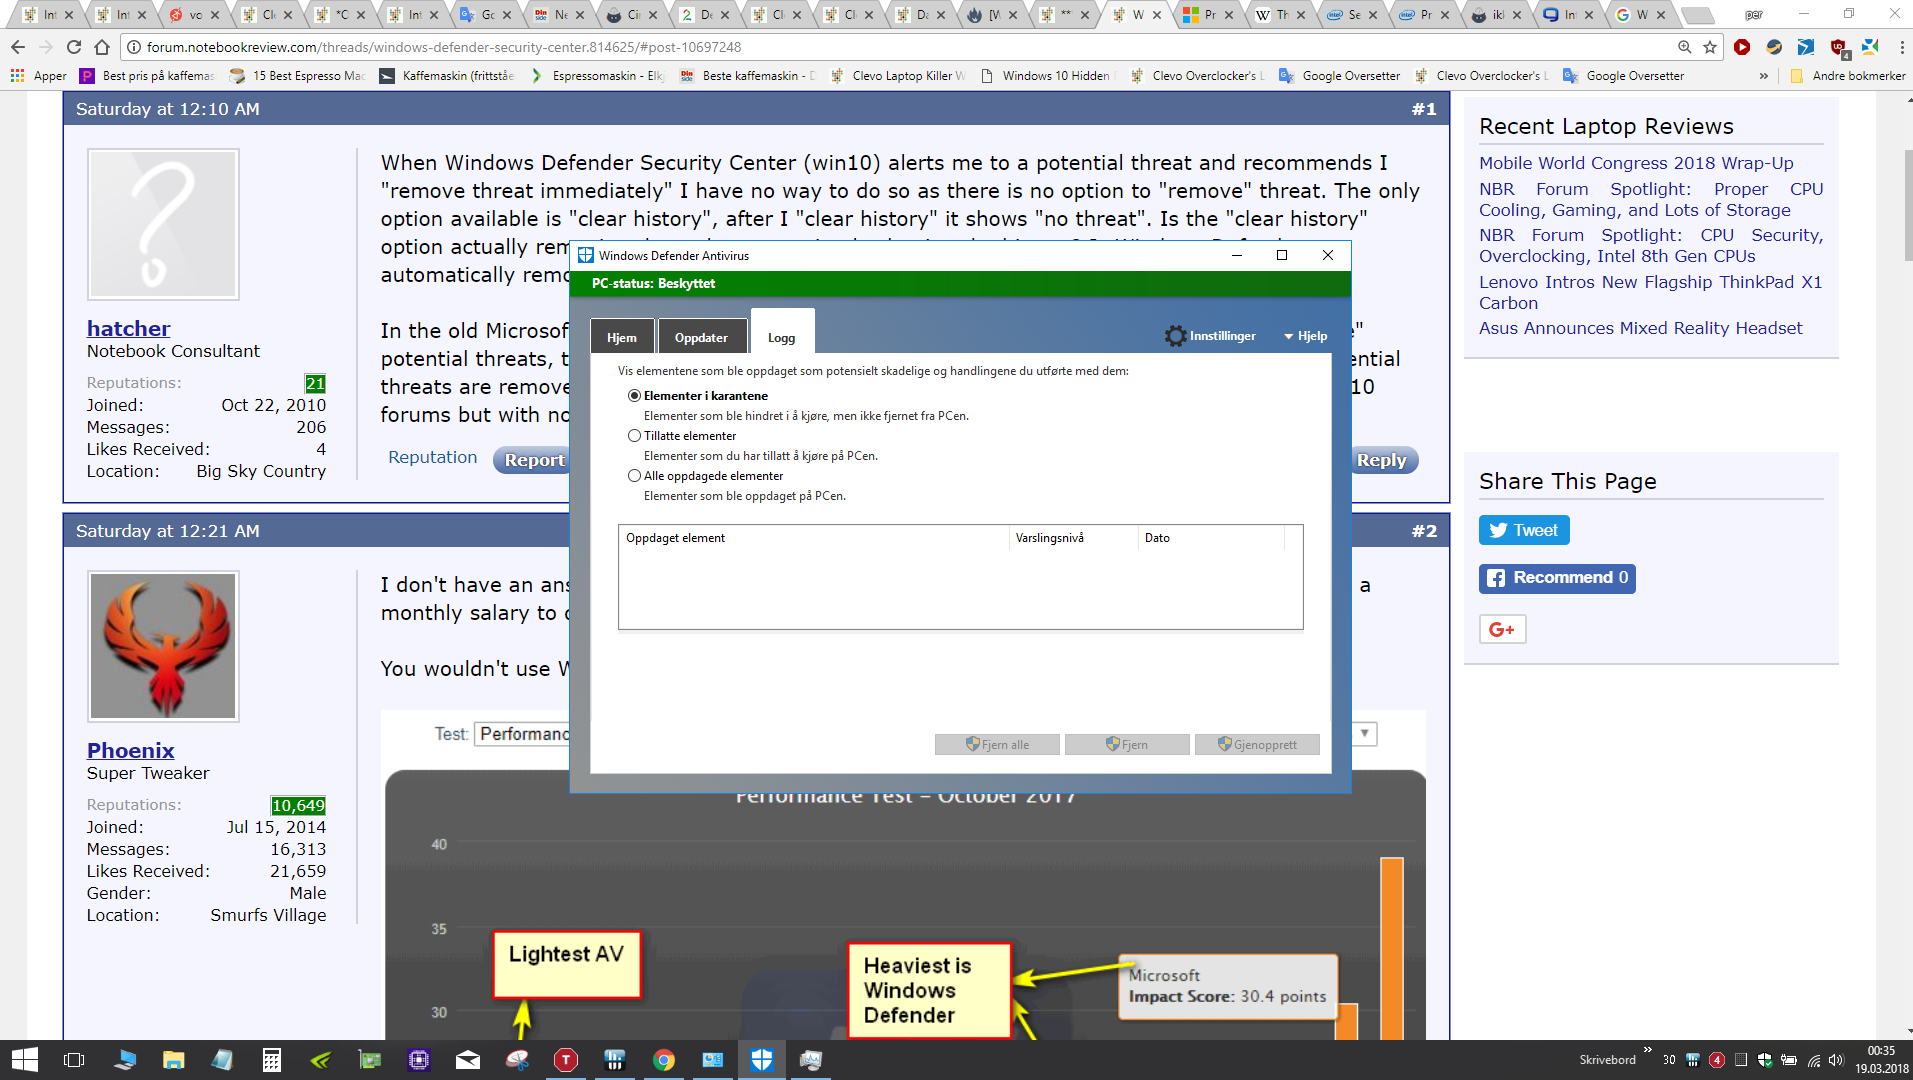The image size is (1913, 1080).
Task: Click the Facebook Recommend button
Action: 1557,578
